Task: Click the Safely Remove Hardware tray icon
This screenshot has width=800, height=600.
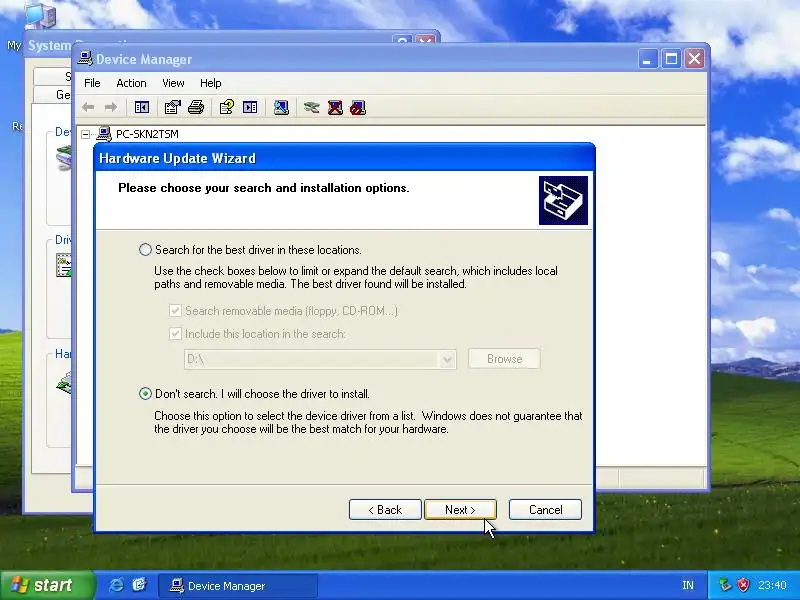Action: (725, 585)
